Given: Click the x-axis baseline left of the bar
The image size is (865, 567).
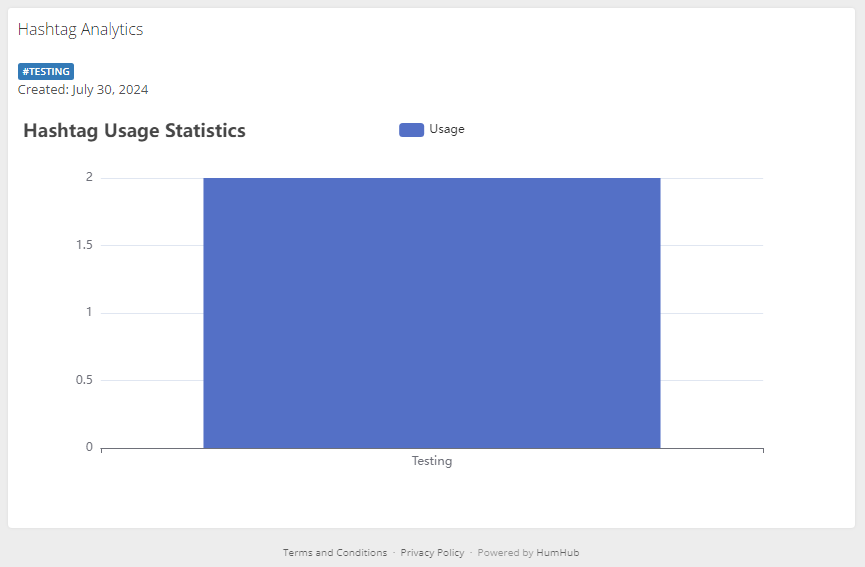Looking at the screenshot, I should [150, 448].
